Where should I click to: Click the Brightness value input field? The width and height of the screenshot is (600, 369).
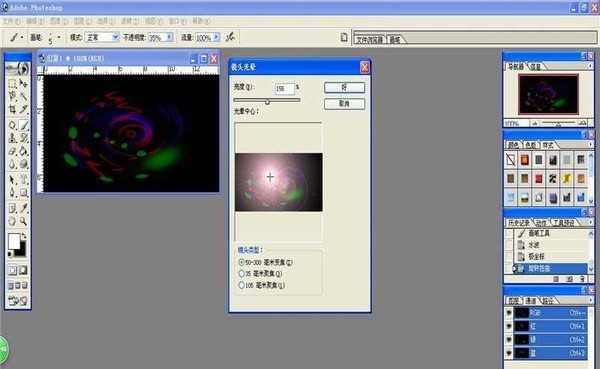(284, 88)
